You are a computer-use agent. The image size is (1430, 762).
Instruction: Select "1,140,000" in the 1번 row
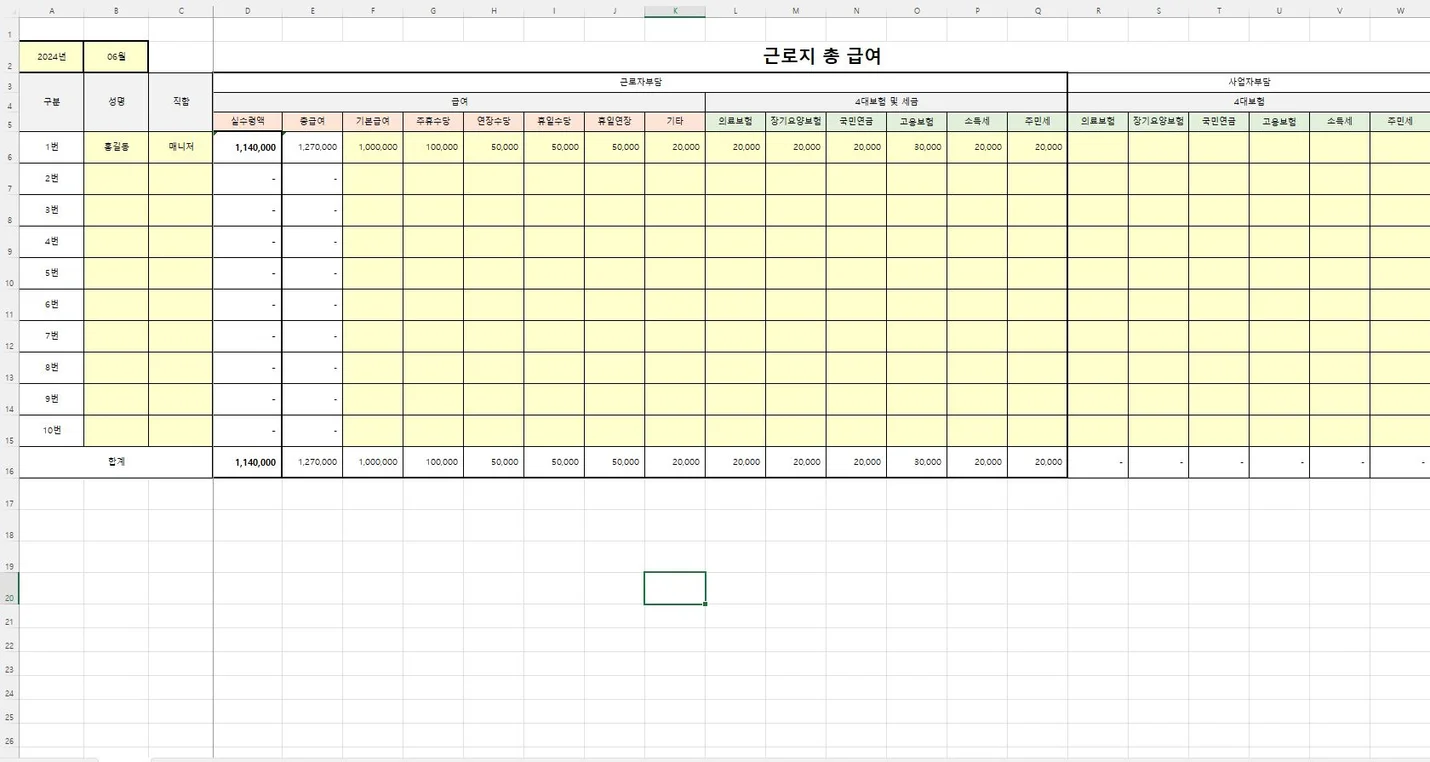point(247,147)
